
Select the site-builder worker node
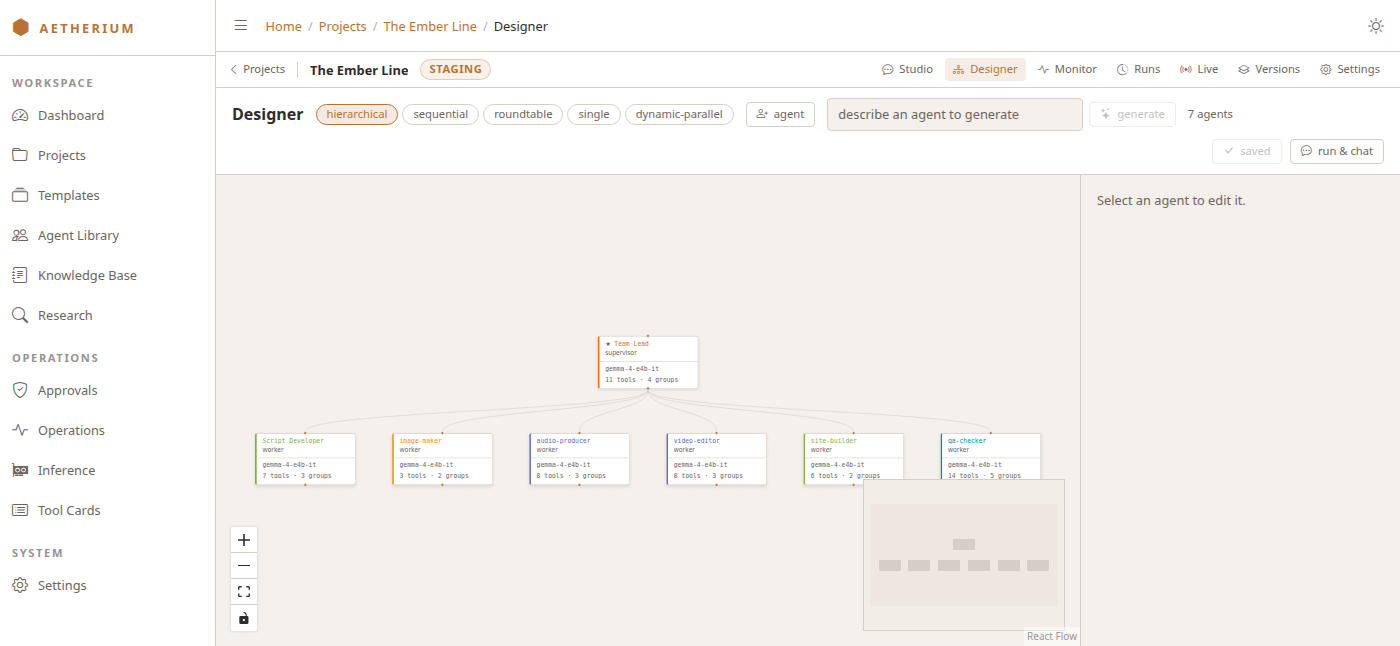coord(853,459)
